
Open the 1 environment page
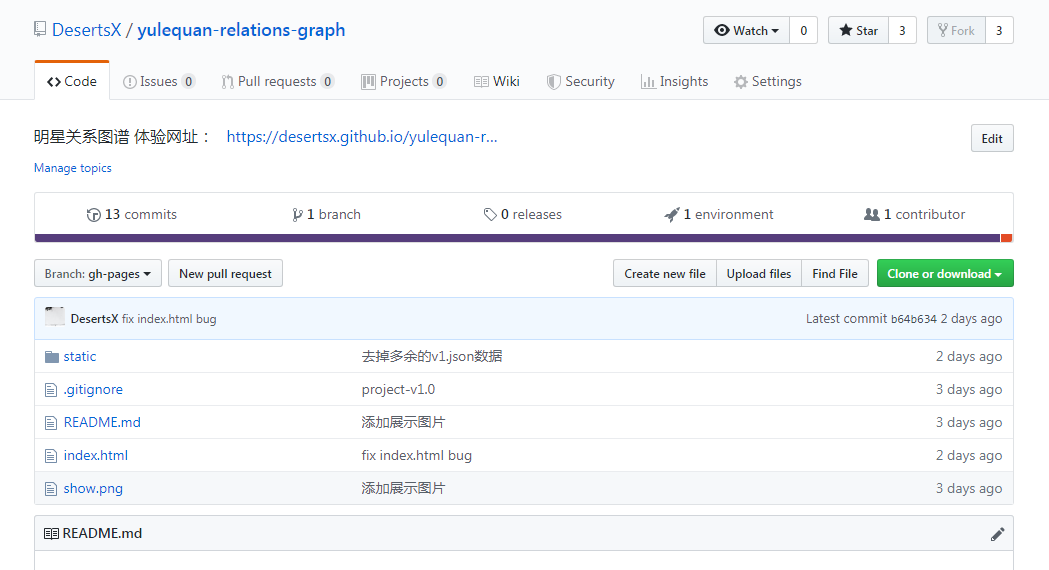click(719, 214)
